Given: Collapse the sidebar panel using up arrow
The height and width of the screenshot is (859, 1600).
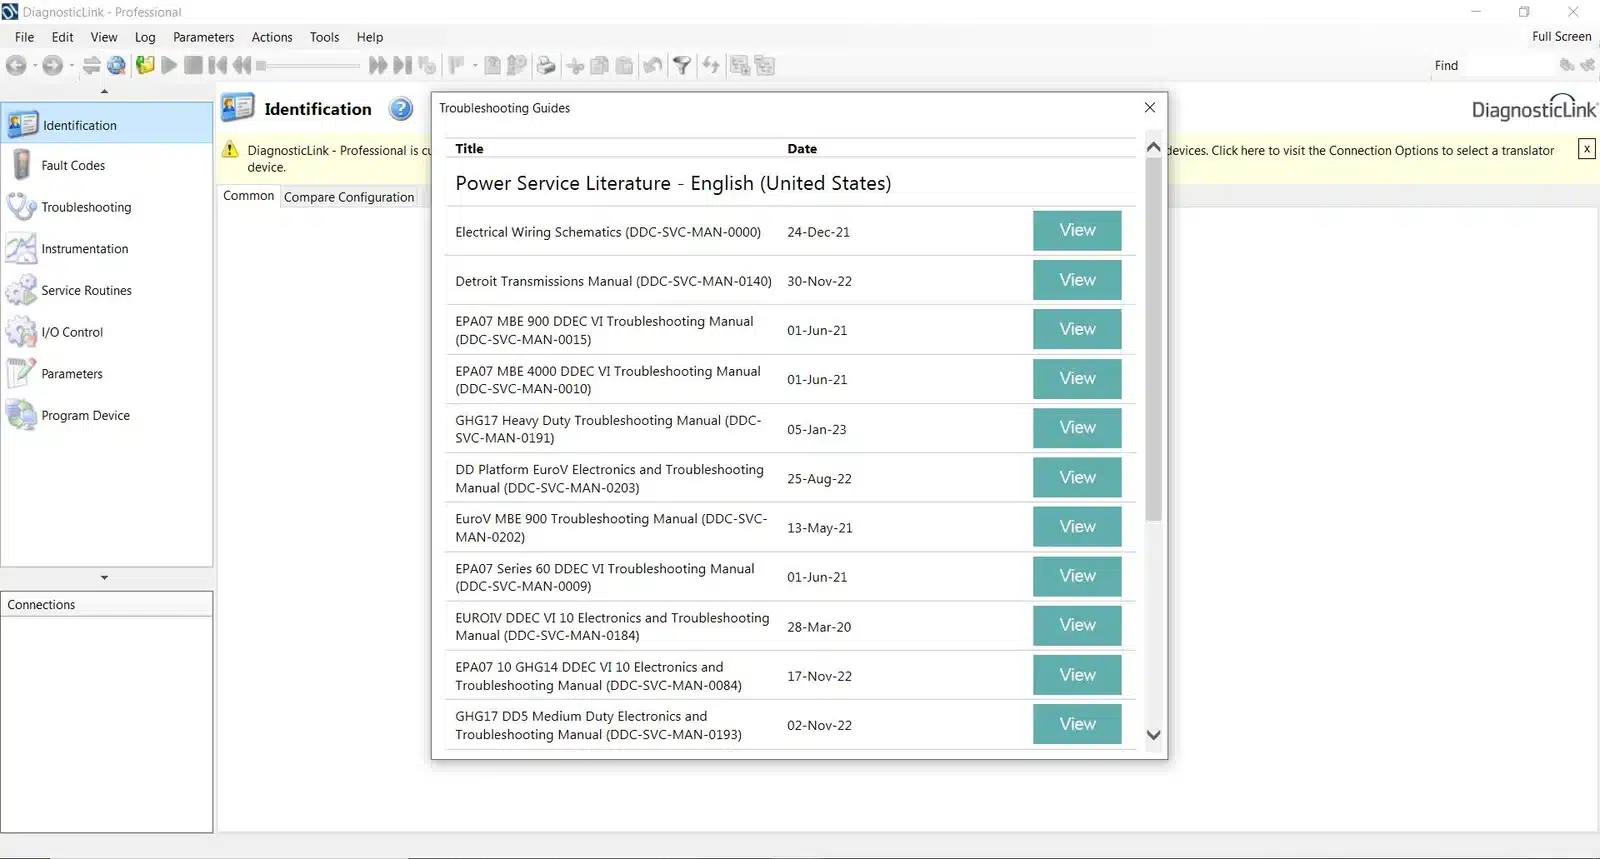Looking at the screenshot, I should pos(104,92).
